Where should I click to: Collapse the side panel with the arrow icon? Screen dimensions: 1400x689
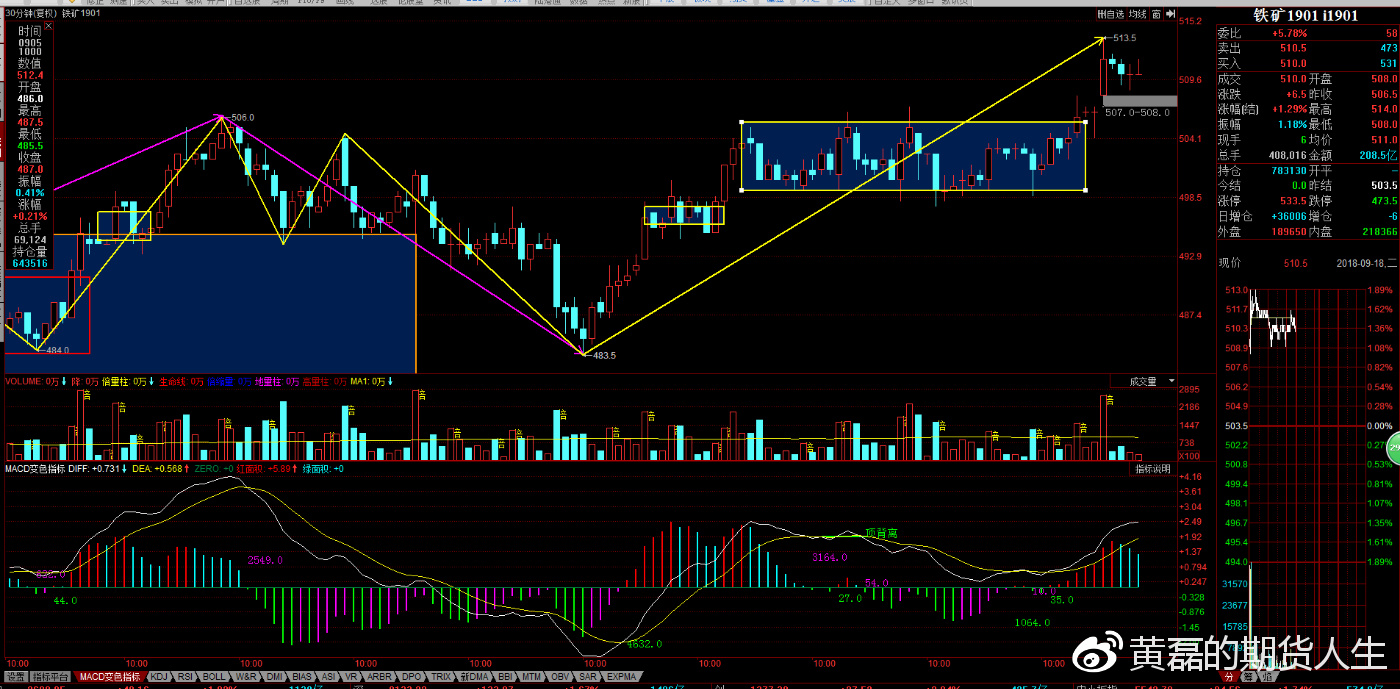pyautogui.click(x=1168, y=14)
